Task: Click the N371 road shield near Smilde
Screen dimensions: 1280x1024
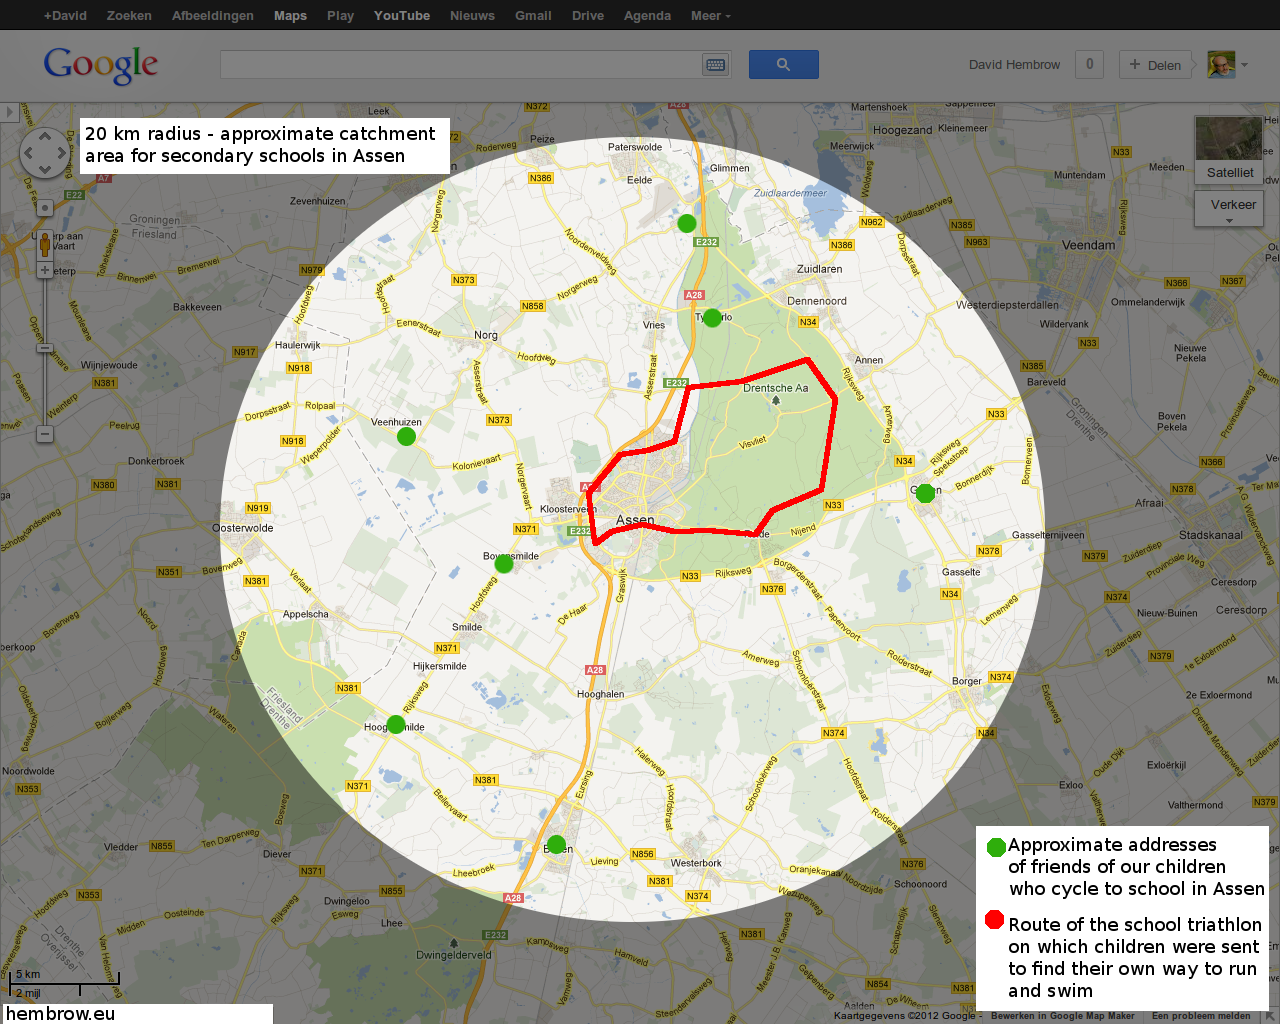Action: (x=446, y=648)
